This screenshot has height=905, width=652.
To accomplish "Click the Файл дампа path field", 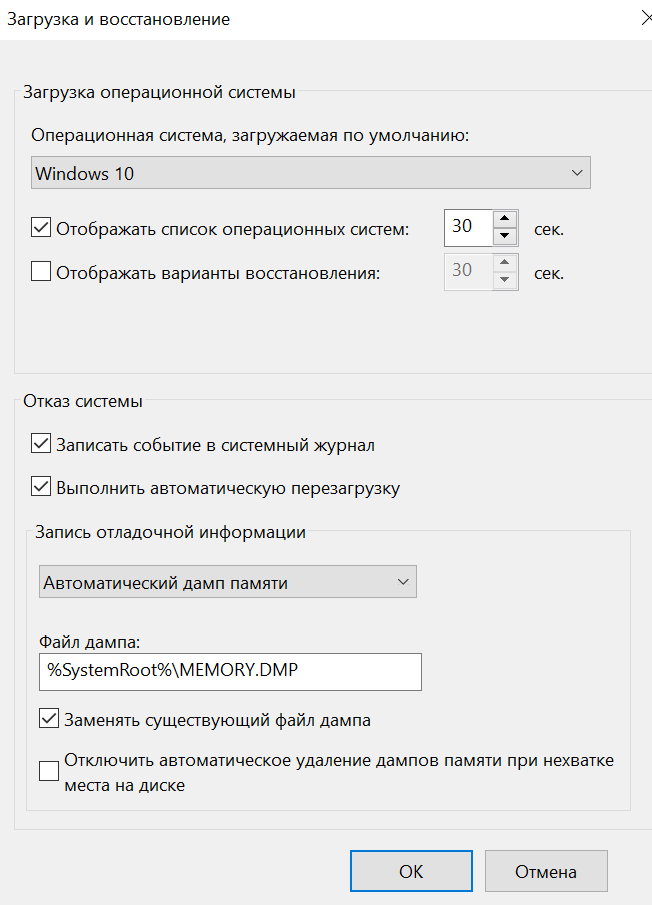I will 230,672.
